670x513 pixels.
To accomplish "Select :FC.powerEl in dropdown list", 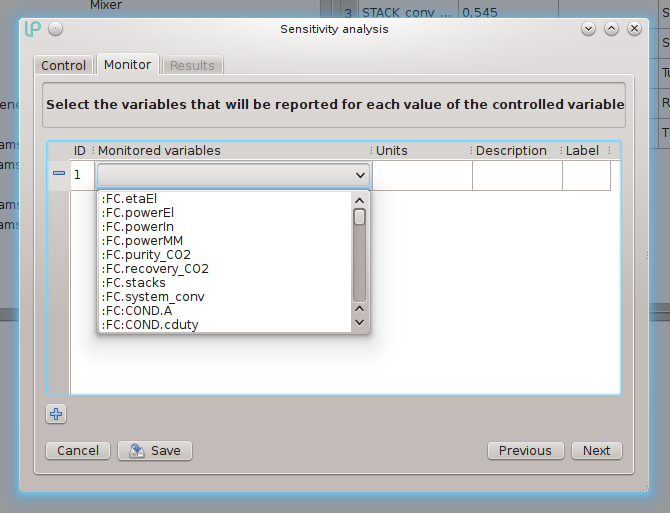I will 138,213.
